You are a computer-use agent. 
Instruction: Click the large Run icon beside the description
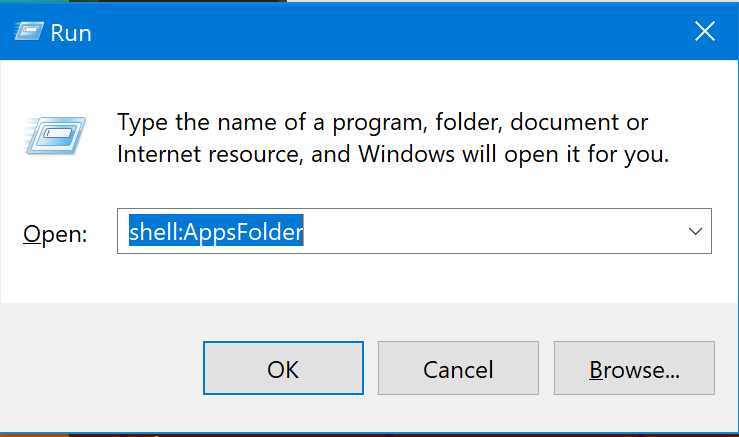coord(55,136)
